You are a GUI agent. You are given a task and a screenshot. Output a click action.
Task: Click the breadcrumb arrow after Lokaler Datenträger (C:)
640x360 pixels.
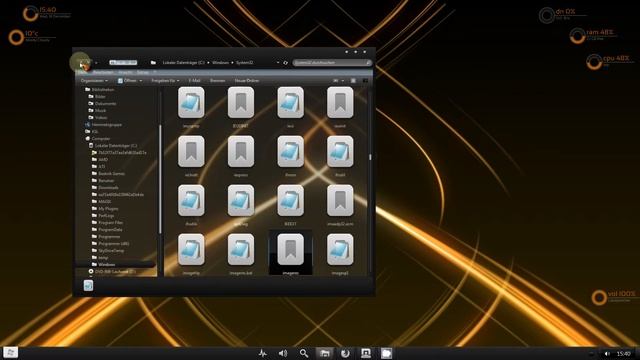[208, 62]
